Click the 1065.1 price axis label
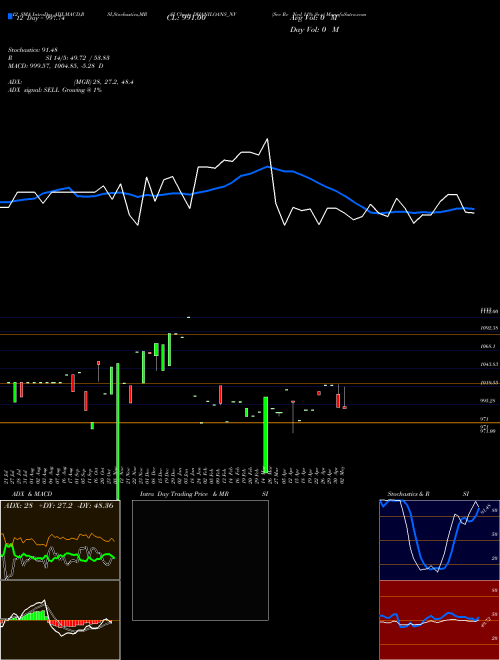This screenshot has height=660, width=500. pyautogui.click(x=488, y=346)
